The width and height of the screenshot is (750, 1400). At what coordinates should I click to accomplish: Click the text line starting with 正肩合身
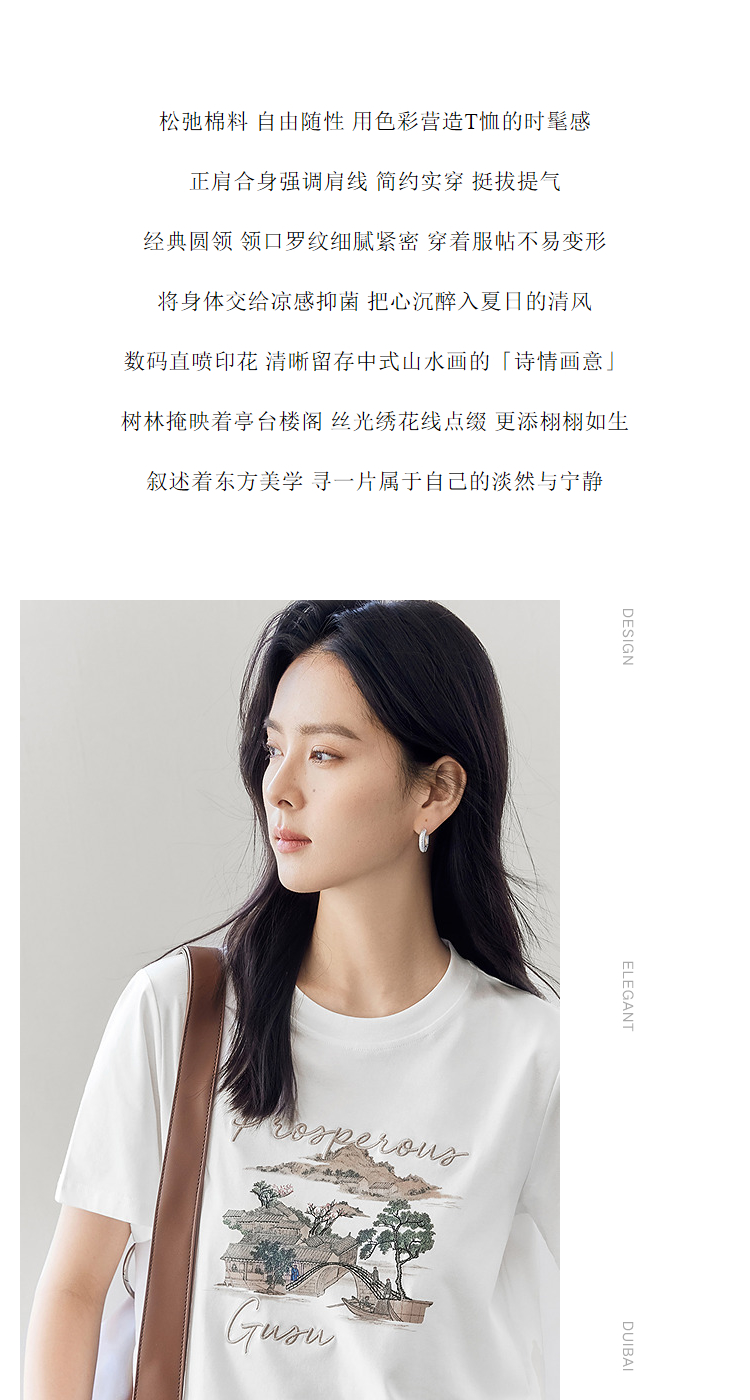click(375, 182)
